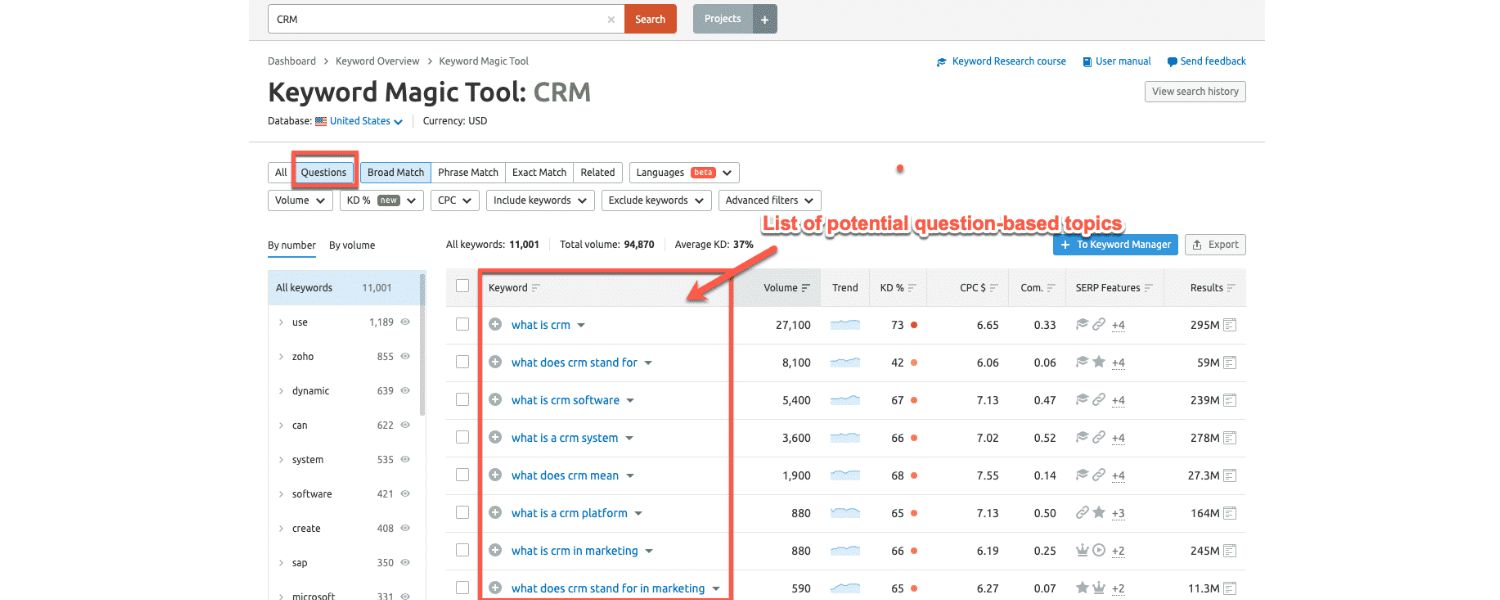Switch to the Questions tab
This screenshot has height=600, width=1500.
[323, 172]
